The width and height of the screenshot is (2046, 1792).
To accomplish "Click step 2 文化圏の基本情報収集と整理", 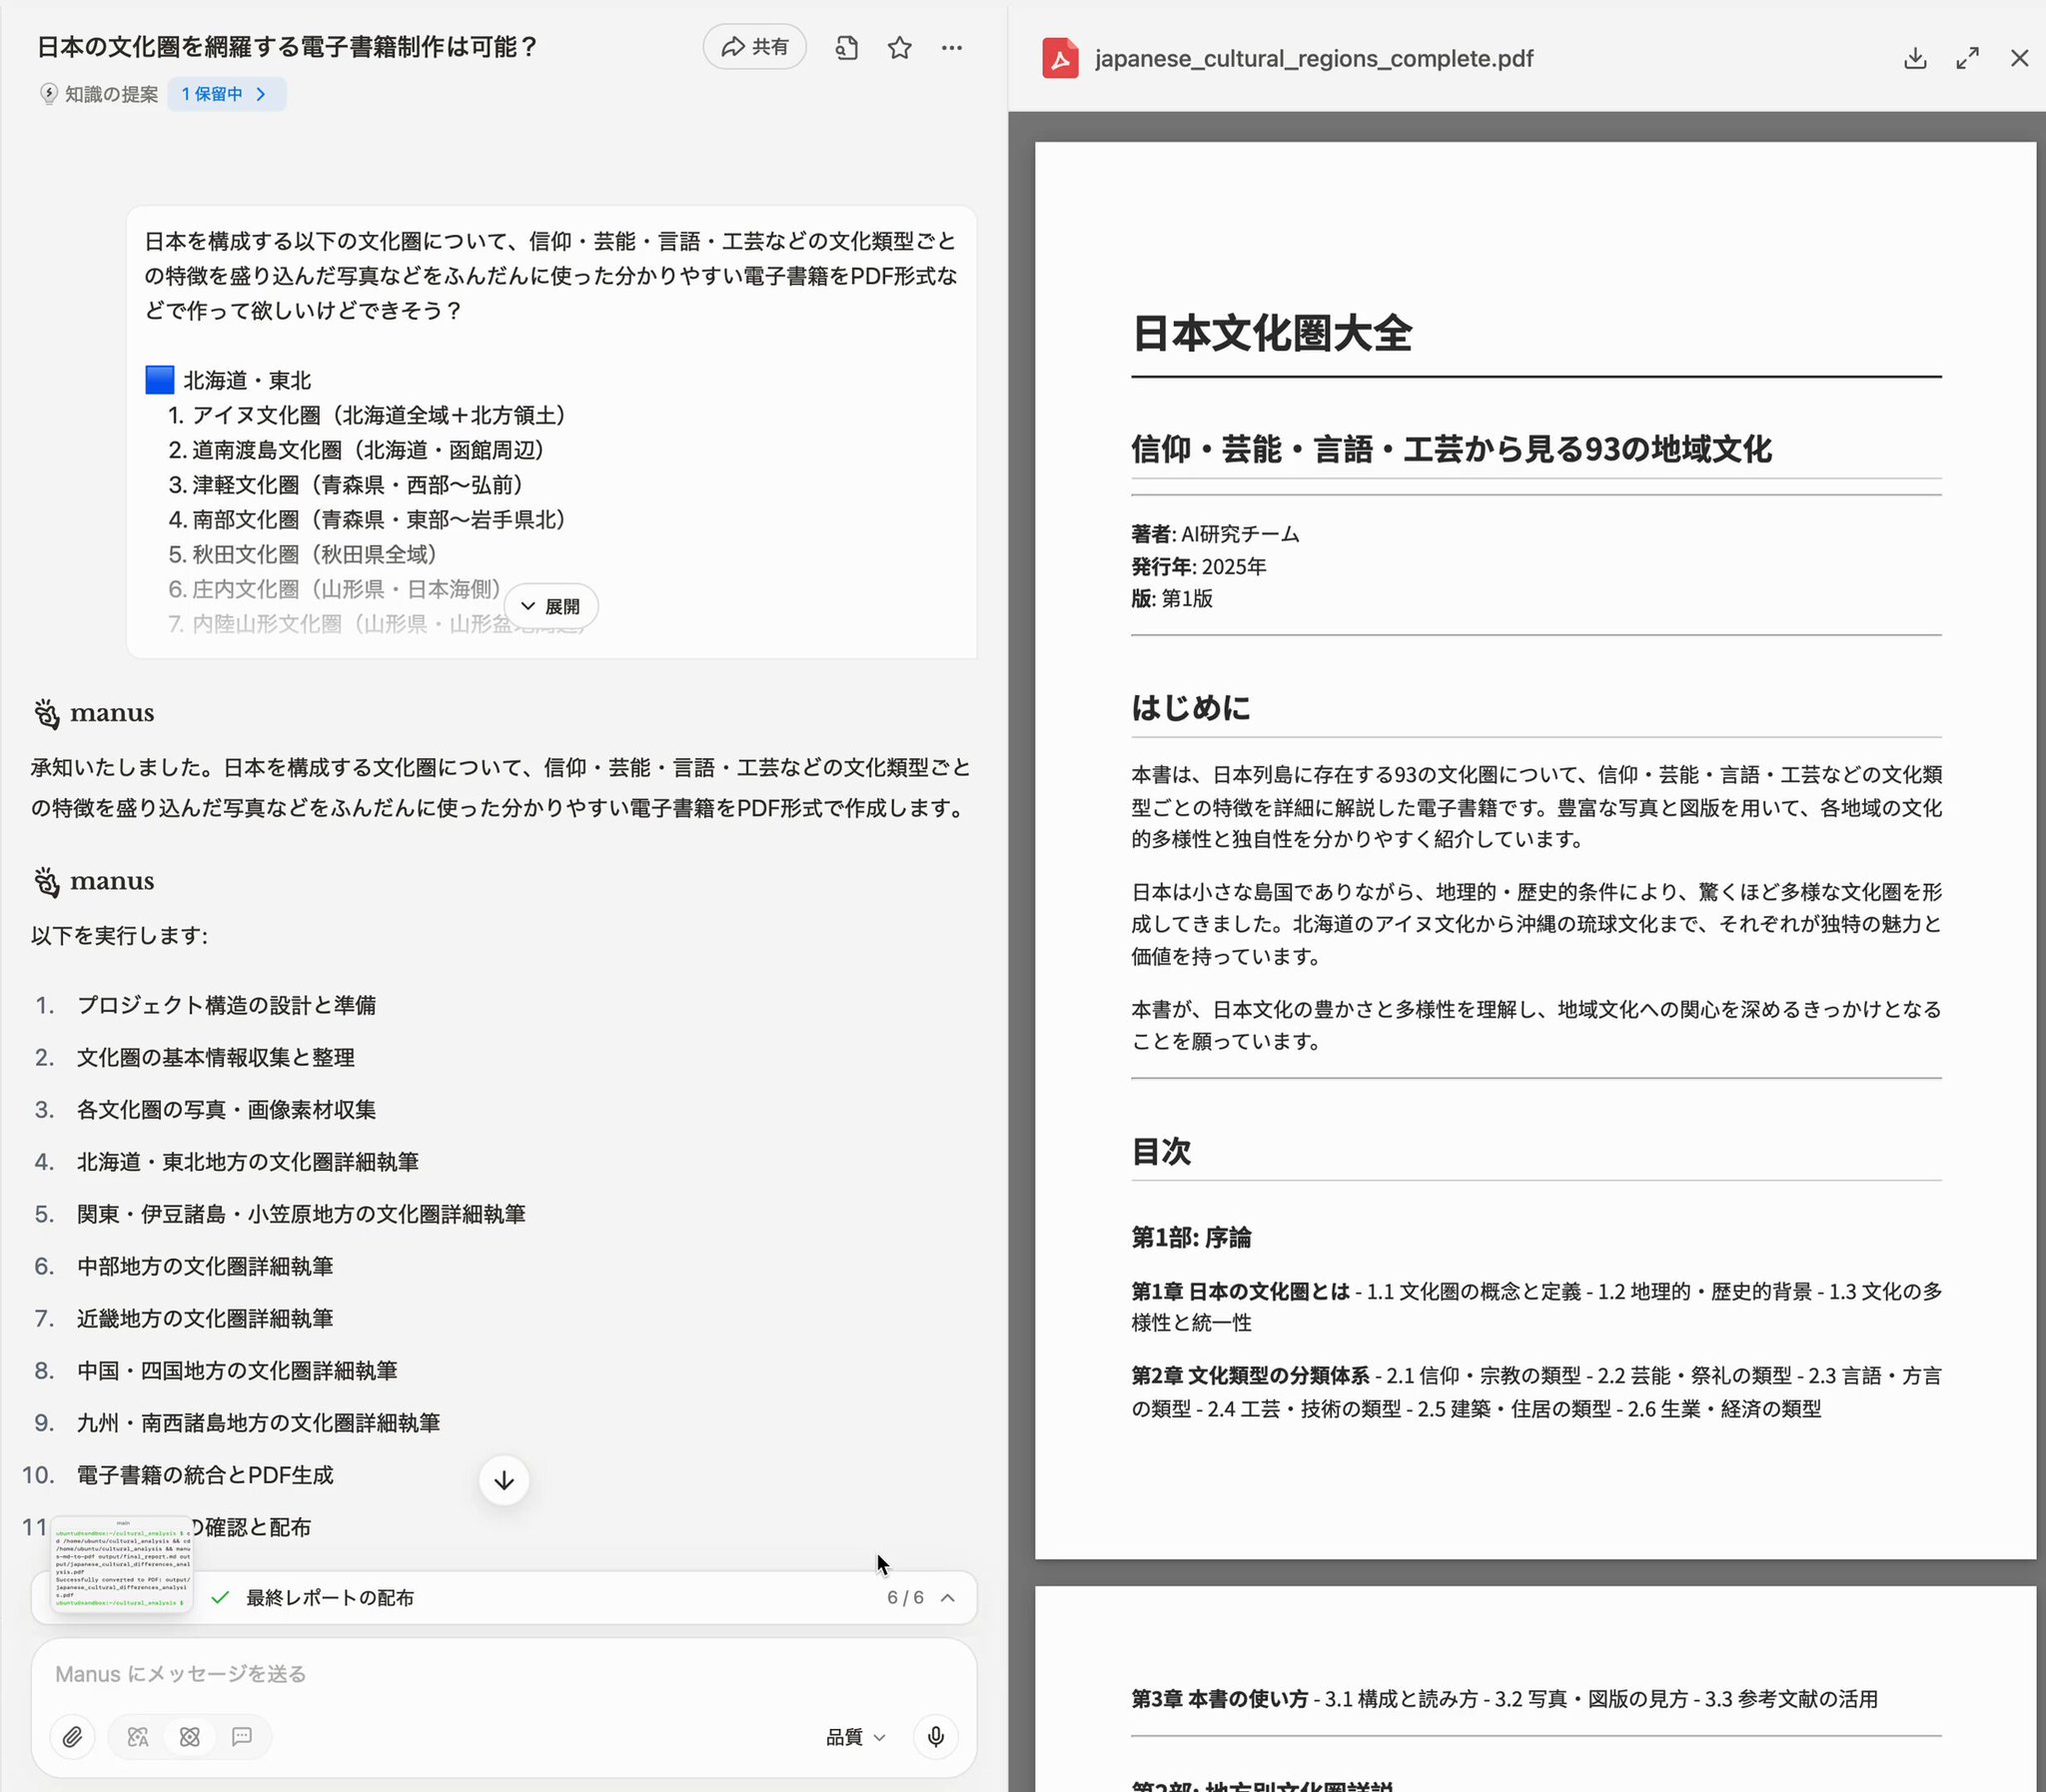I will tap(216, 1057).
